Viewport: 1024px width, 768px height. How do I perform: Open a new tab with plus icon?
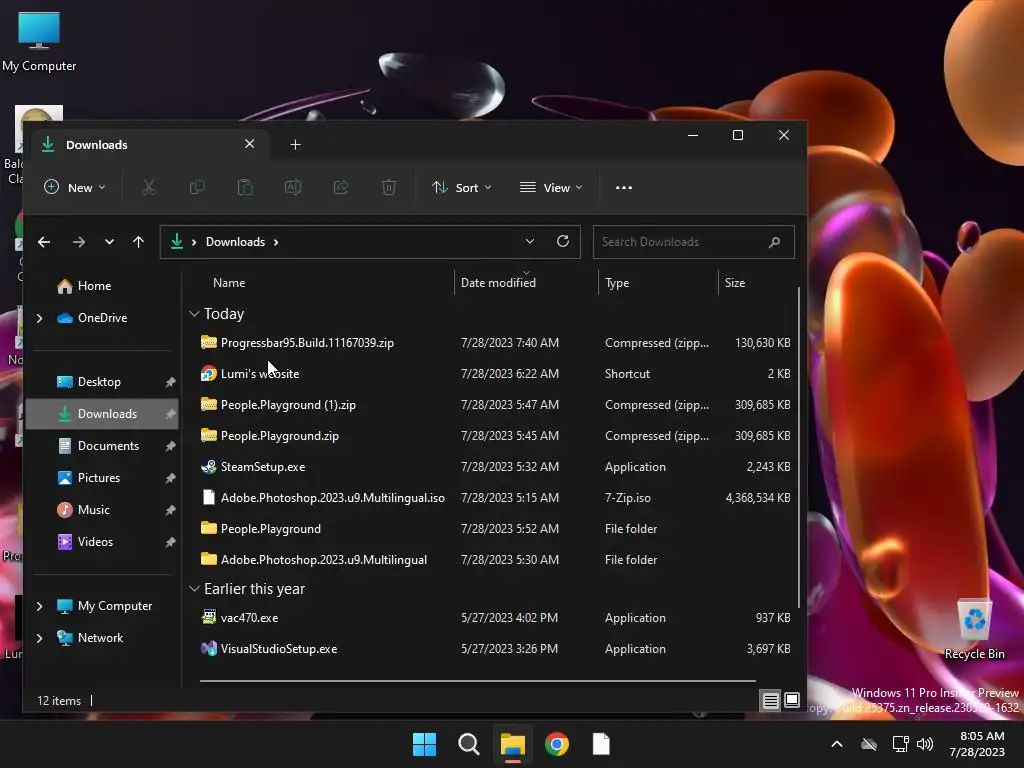(x=295, y=144)
